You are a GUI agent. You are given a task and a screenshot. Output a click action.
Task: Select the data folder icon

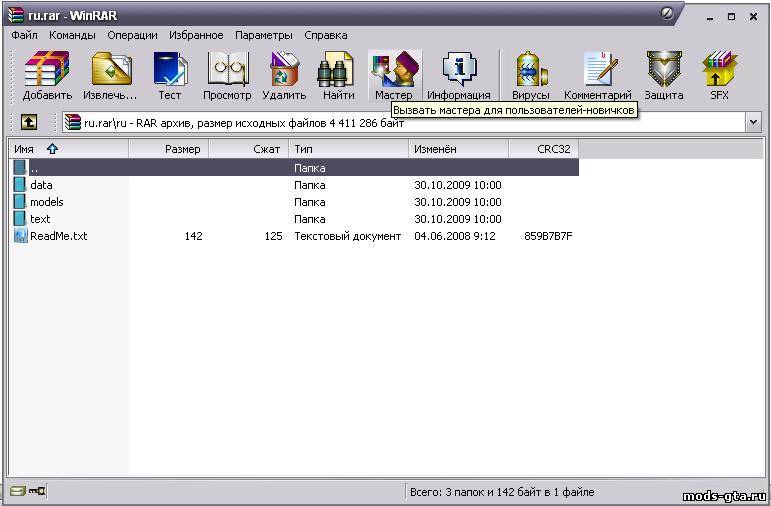pos(20,185)
